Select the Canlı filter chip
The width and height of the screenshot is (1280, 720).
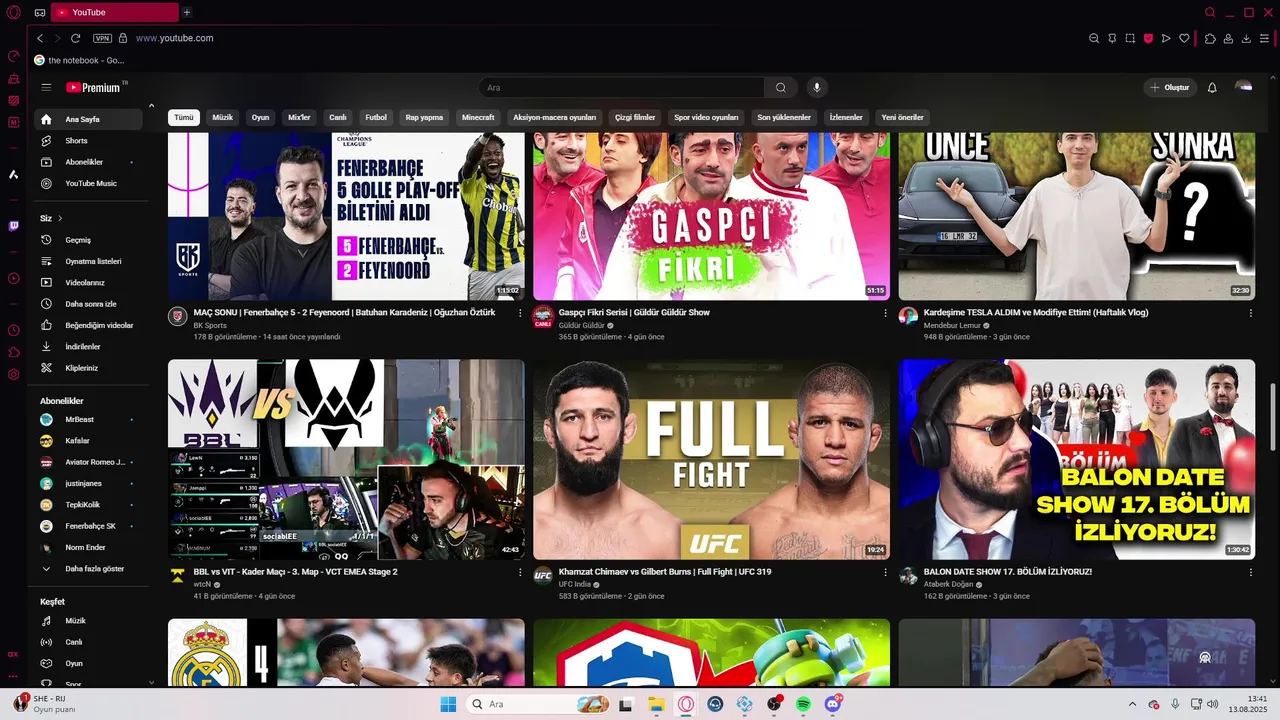coord(338,117)
